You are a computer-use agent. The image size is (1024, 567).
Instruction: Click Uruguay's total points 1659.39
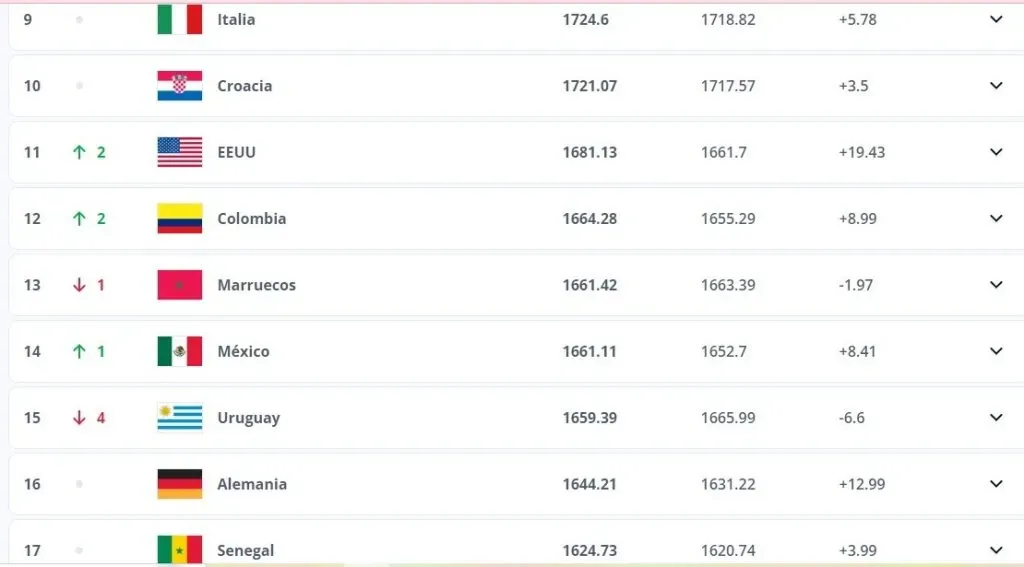pos(589,418)
